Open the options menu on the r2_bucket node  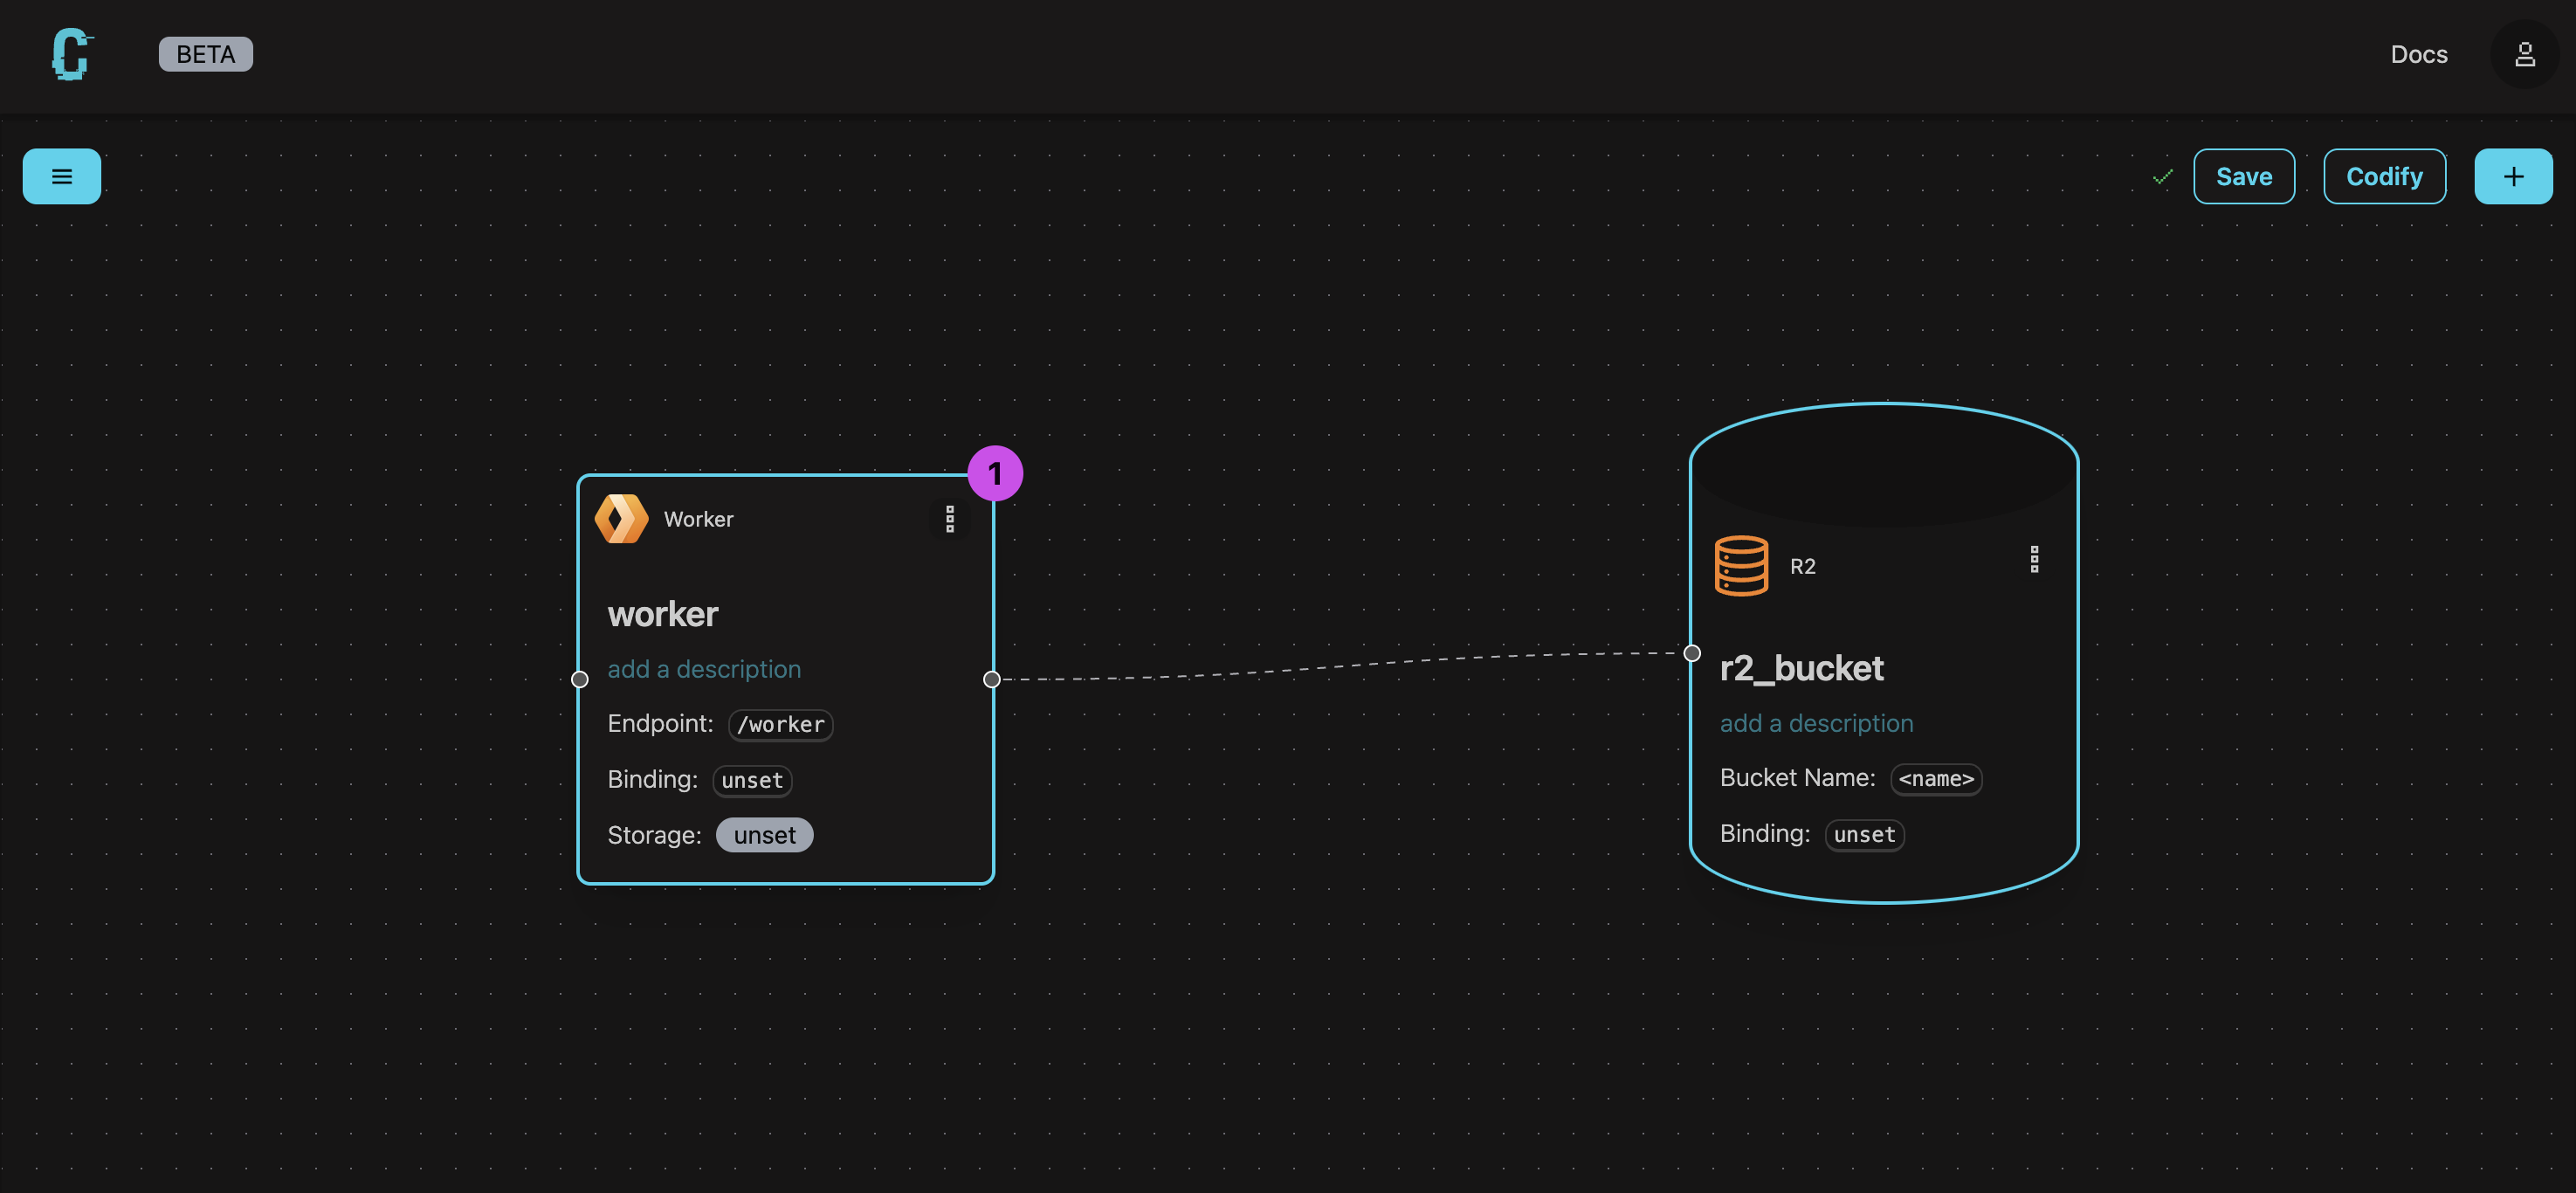click(x=2034, y=559)
